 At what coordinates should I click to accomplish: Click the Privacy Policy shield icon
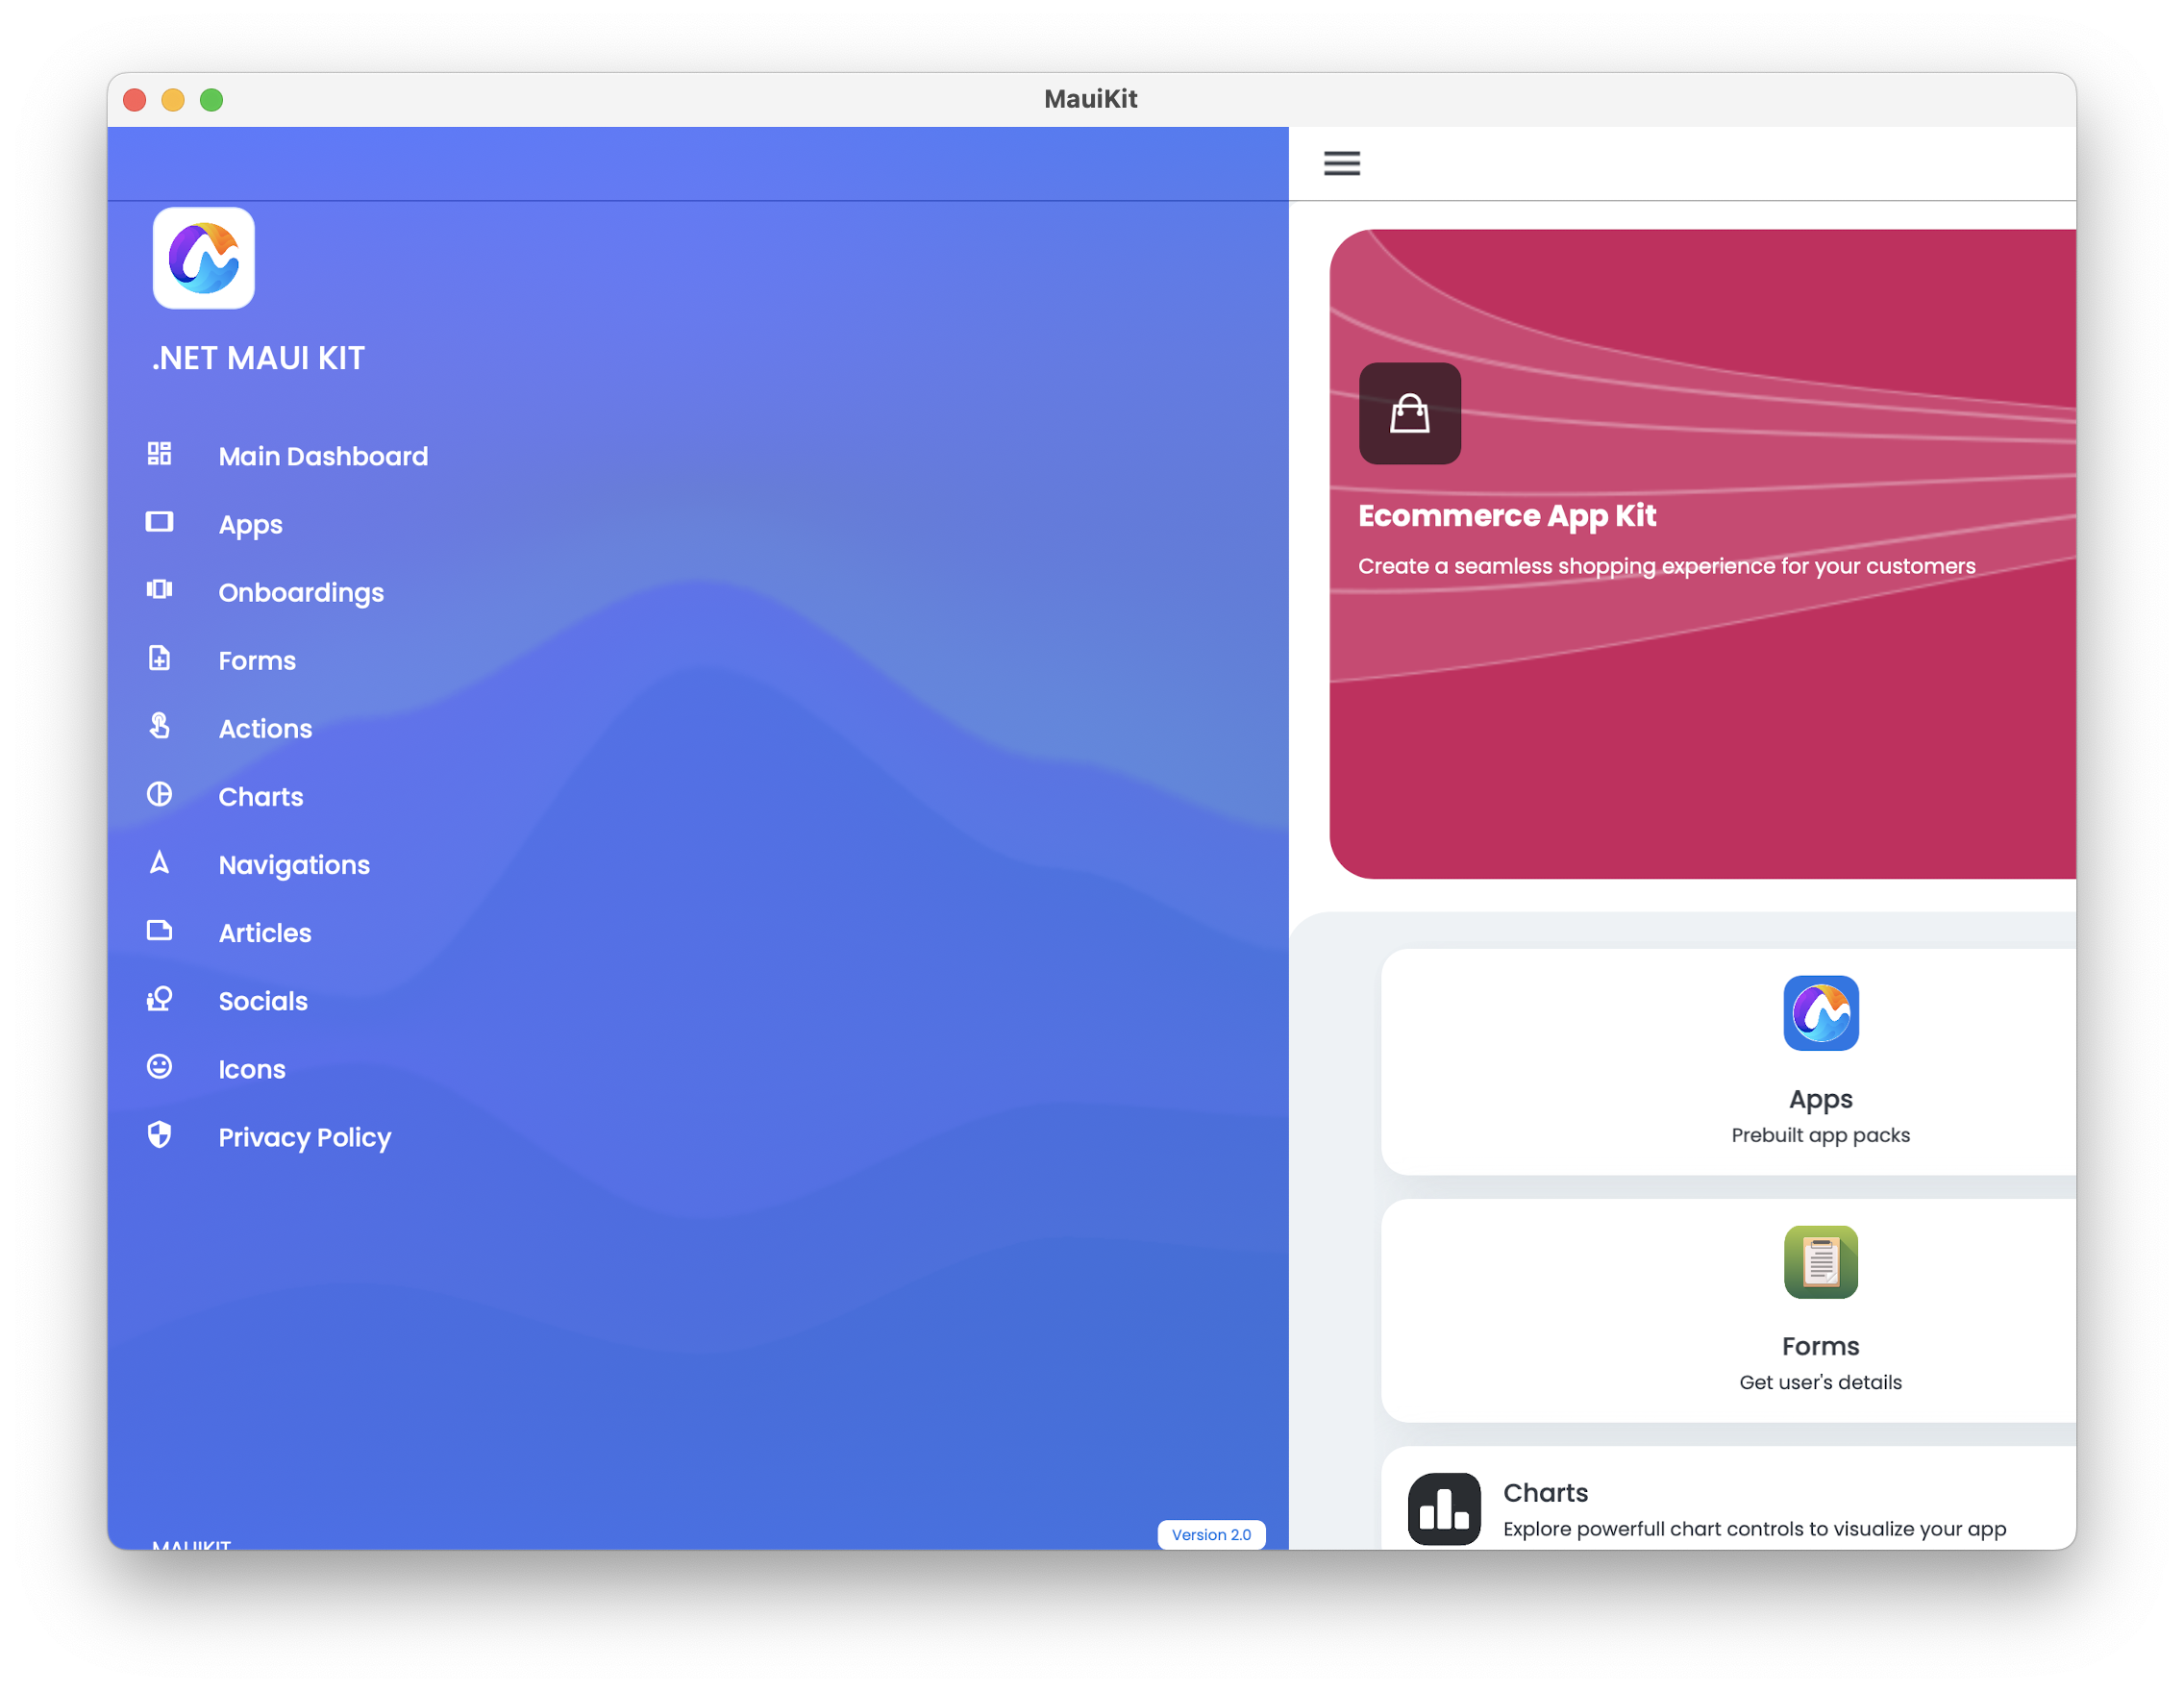click(160, 1135)
